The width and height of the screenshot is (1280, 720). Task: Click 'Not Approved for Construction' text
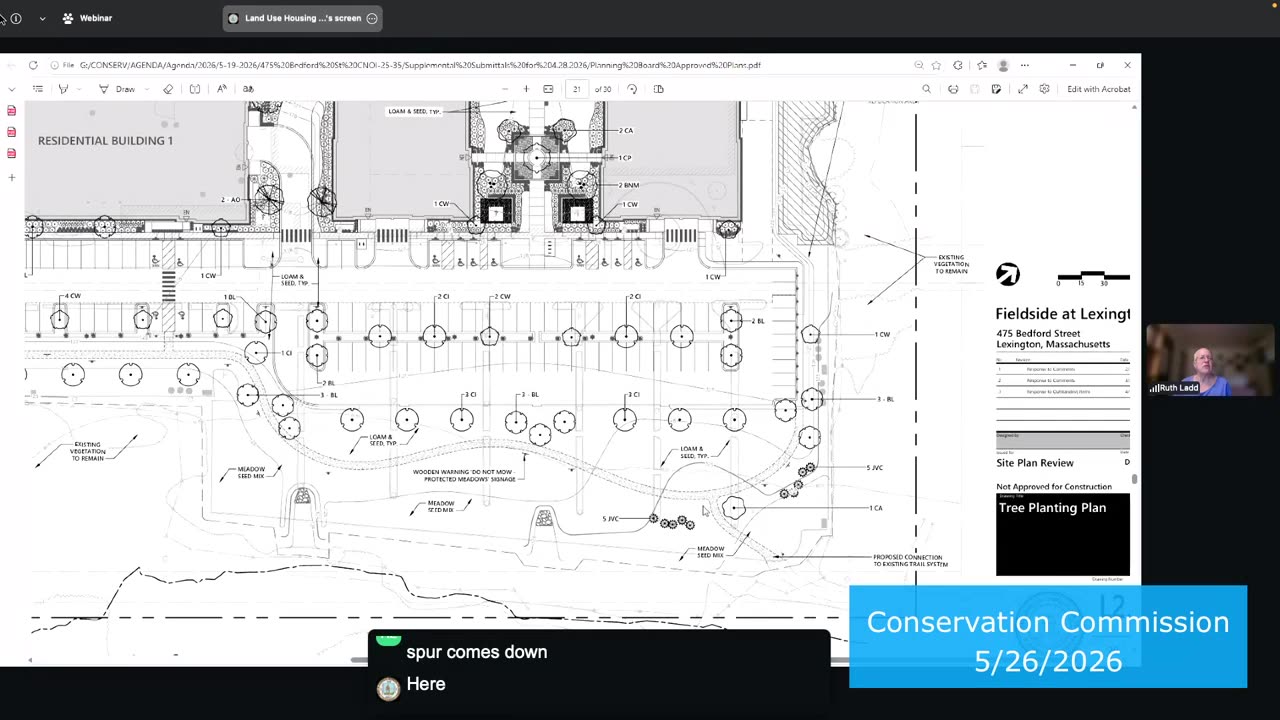click(1054, 487)
